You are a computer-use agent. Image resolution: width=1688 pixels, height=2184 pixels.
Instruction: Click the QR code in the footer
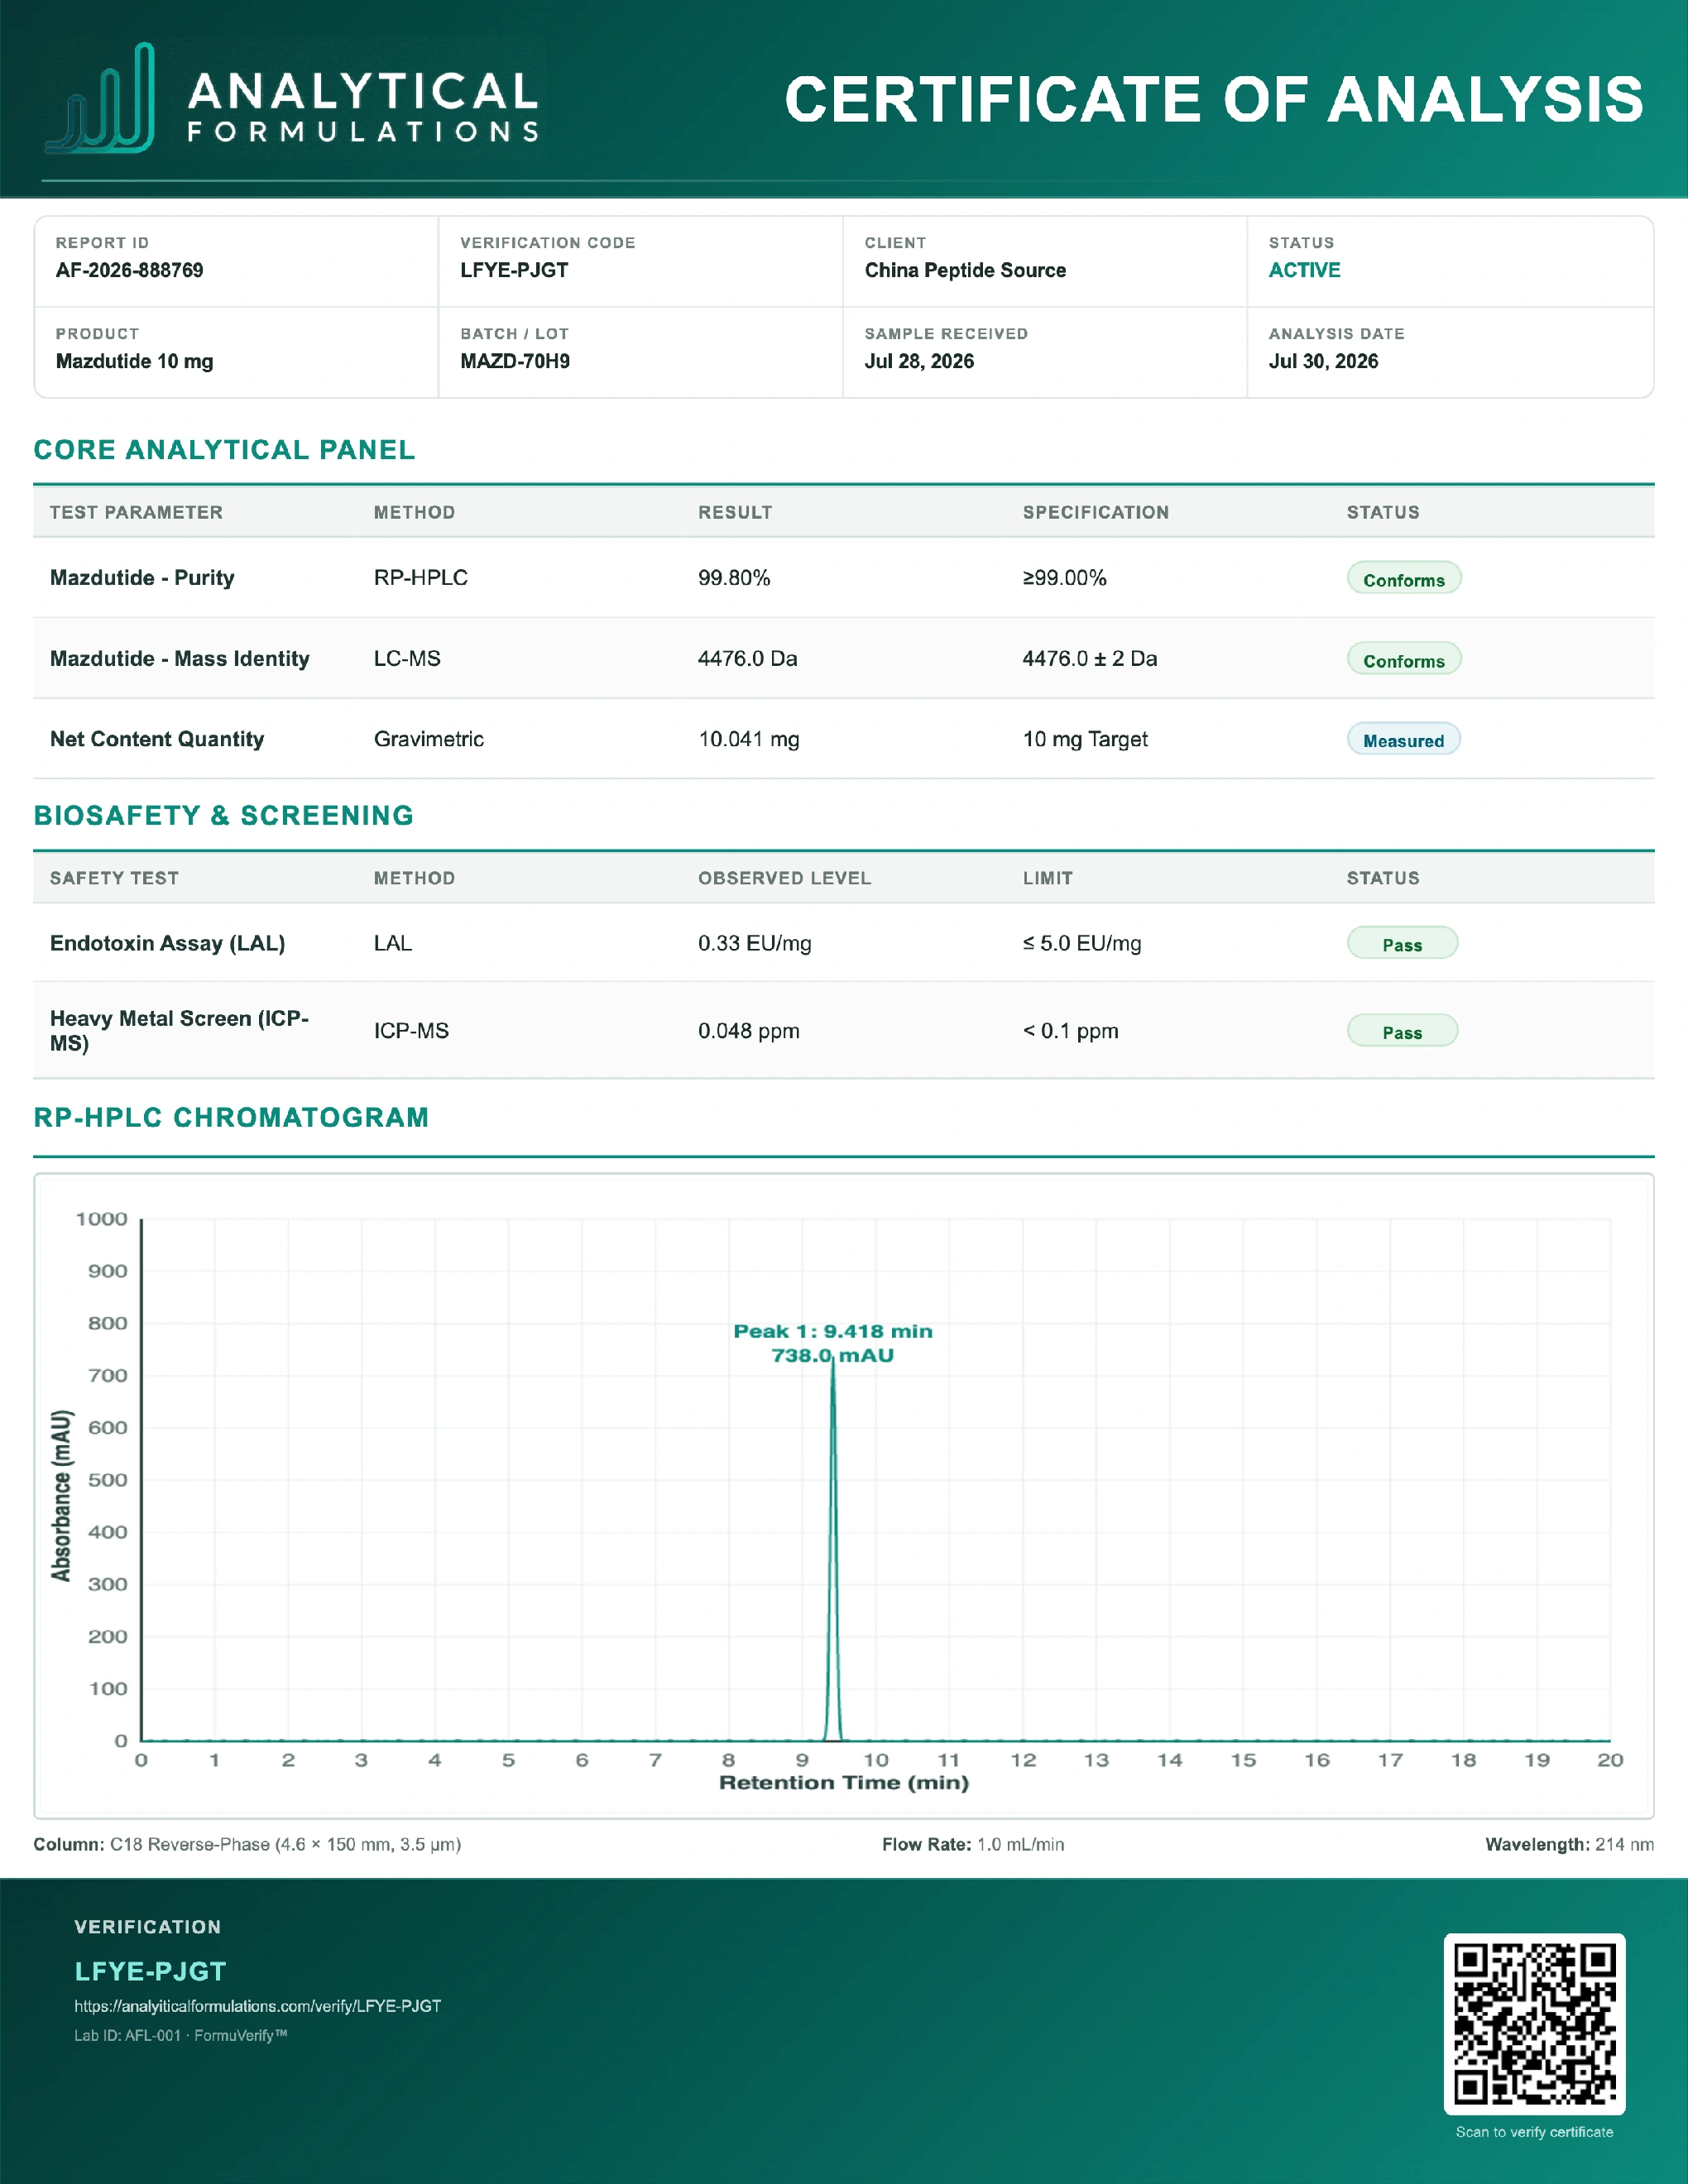(x=1534, y=2023)
